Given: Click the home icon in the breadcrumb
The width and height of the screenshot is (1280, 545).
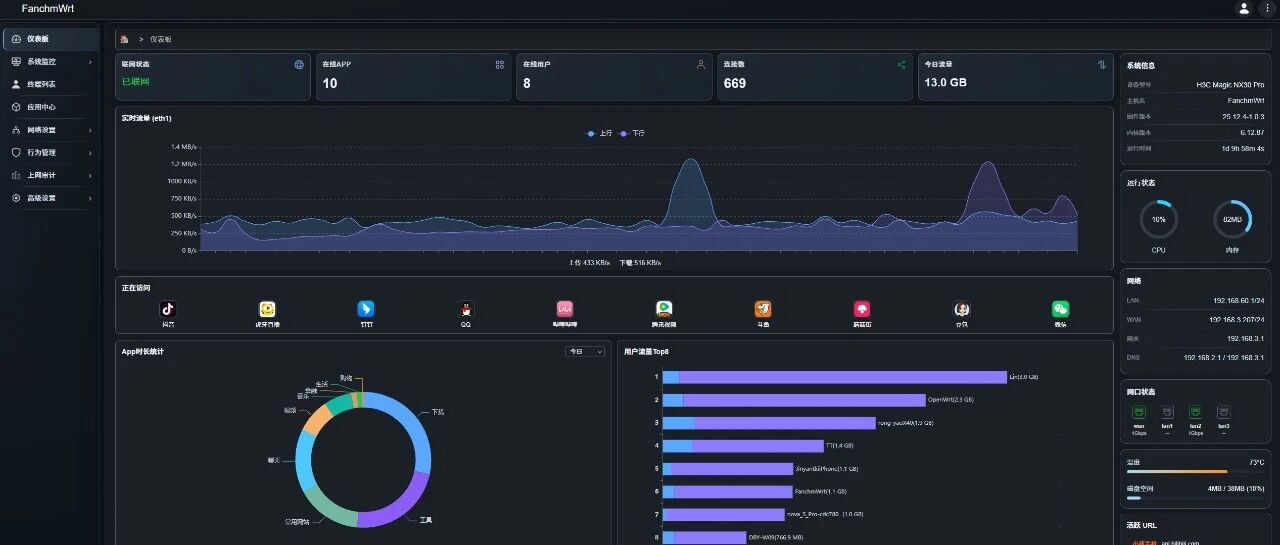Looking at the screenshot, I should [x=125, y=39].
